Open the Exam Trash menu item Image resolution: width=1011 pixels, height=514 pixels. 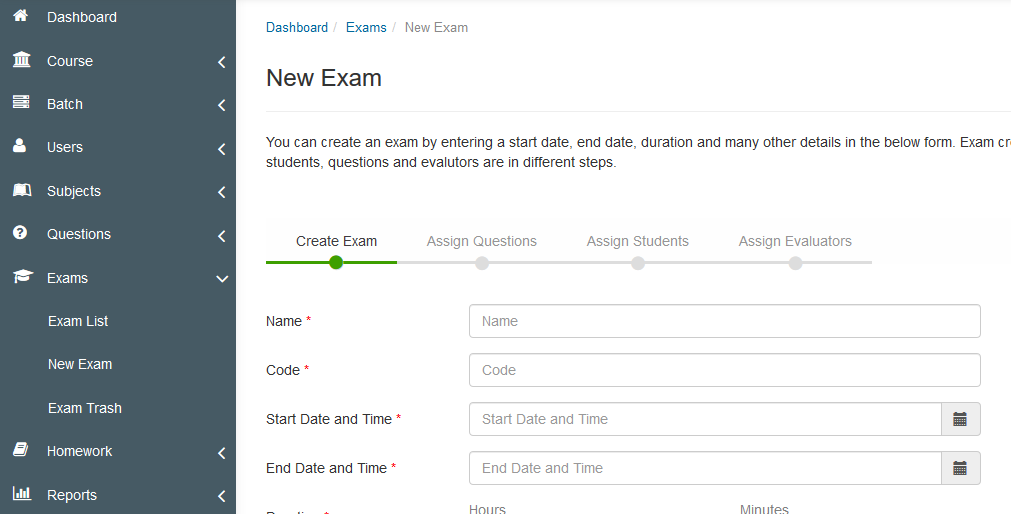pyautogui.click(x=84, y=408)
